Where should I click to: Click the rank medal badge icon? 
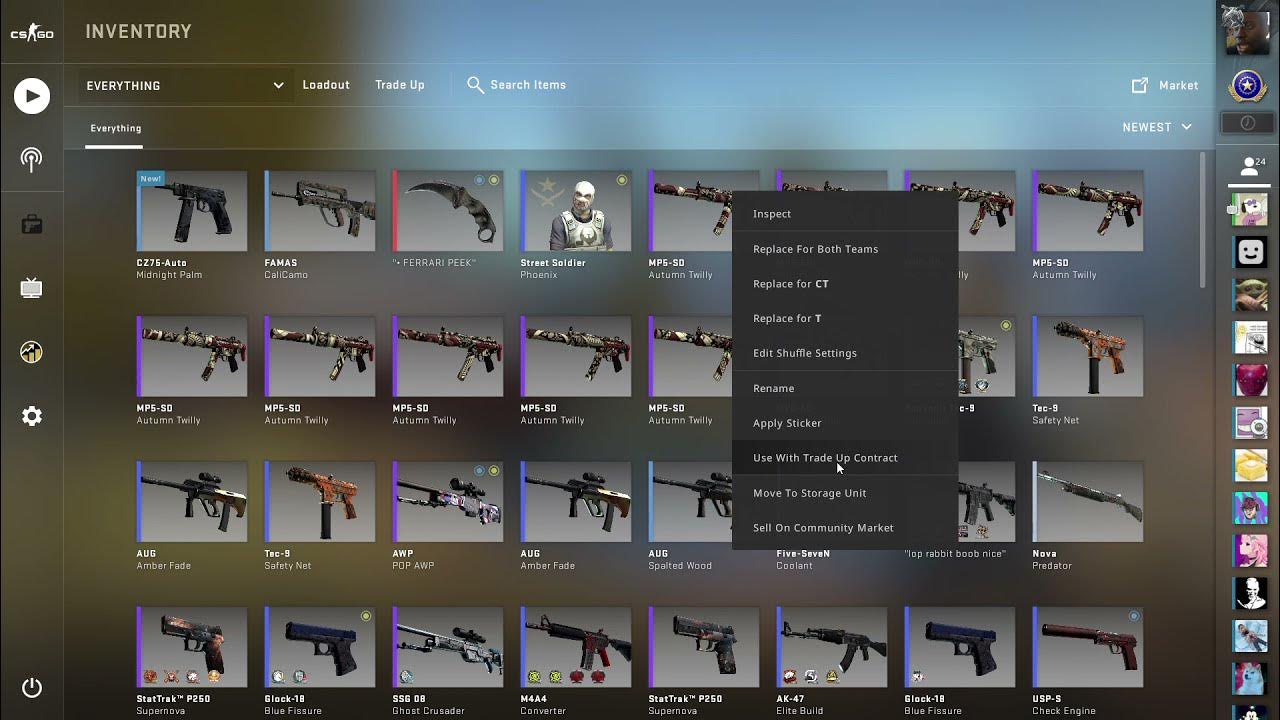(x=1248, y=86)
